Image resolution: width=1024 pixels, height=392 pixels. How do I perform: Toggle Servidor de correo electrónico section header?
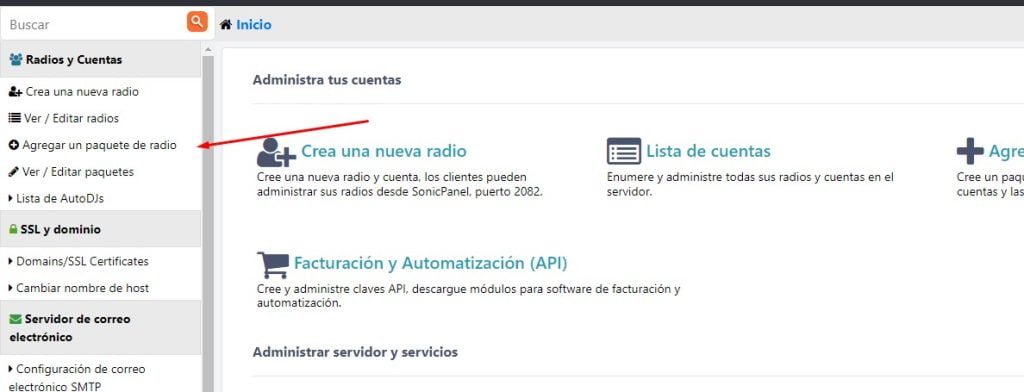tap(101, 328)
